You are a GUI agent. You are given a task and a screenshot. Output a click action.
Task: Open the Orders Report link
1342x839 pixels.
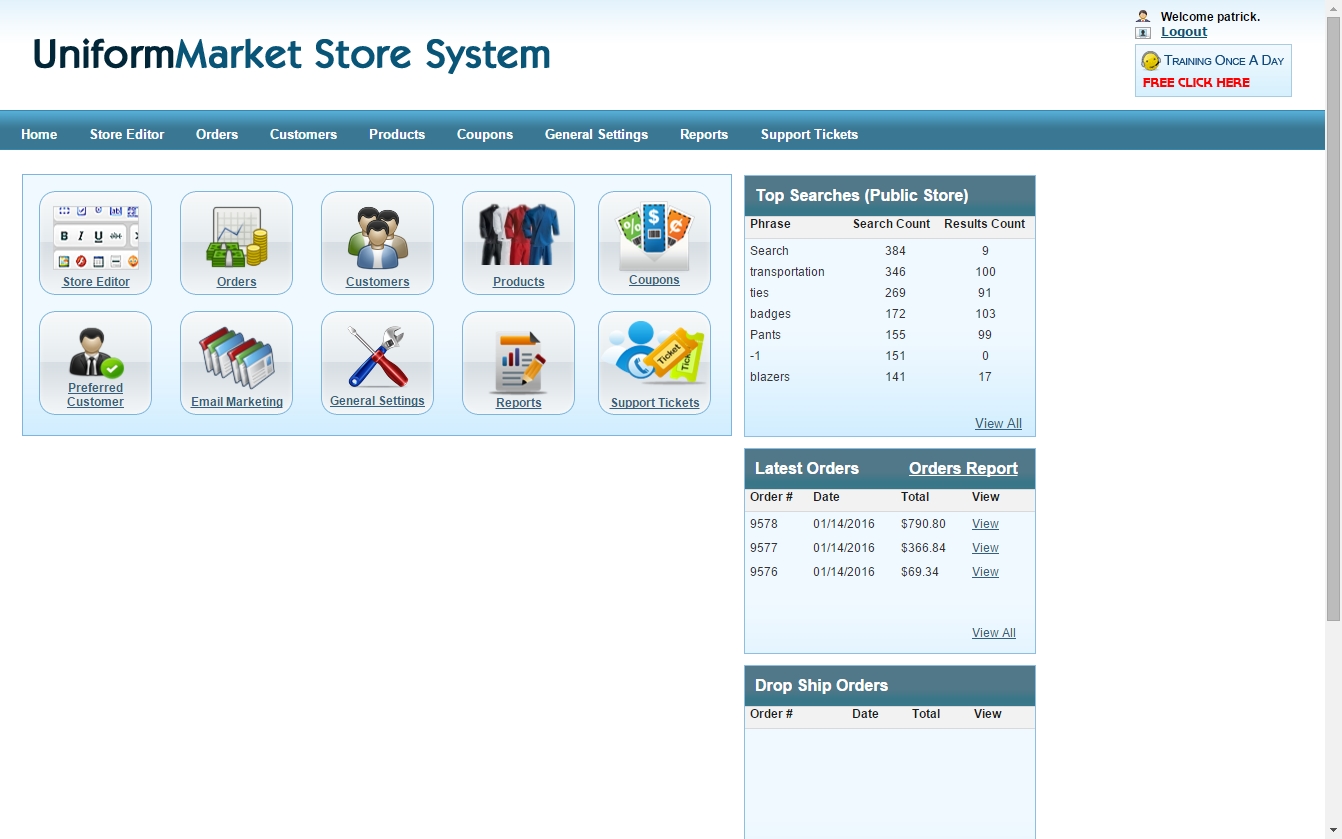point(963,468)
